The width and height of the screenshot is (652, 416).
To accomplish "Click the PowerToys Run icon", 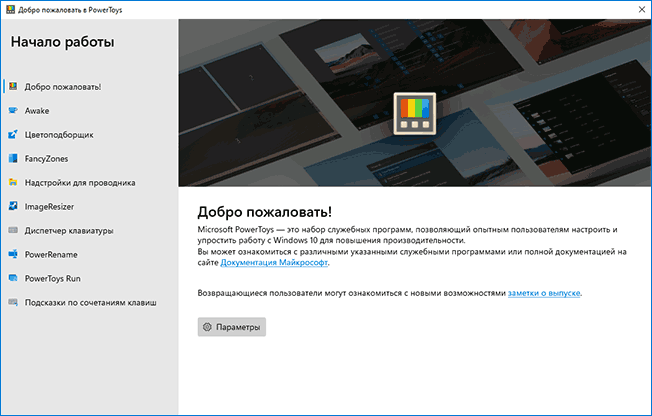I will [13, 278].
